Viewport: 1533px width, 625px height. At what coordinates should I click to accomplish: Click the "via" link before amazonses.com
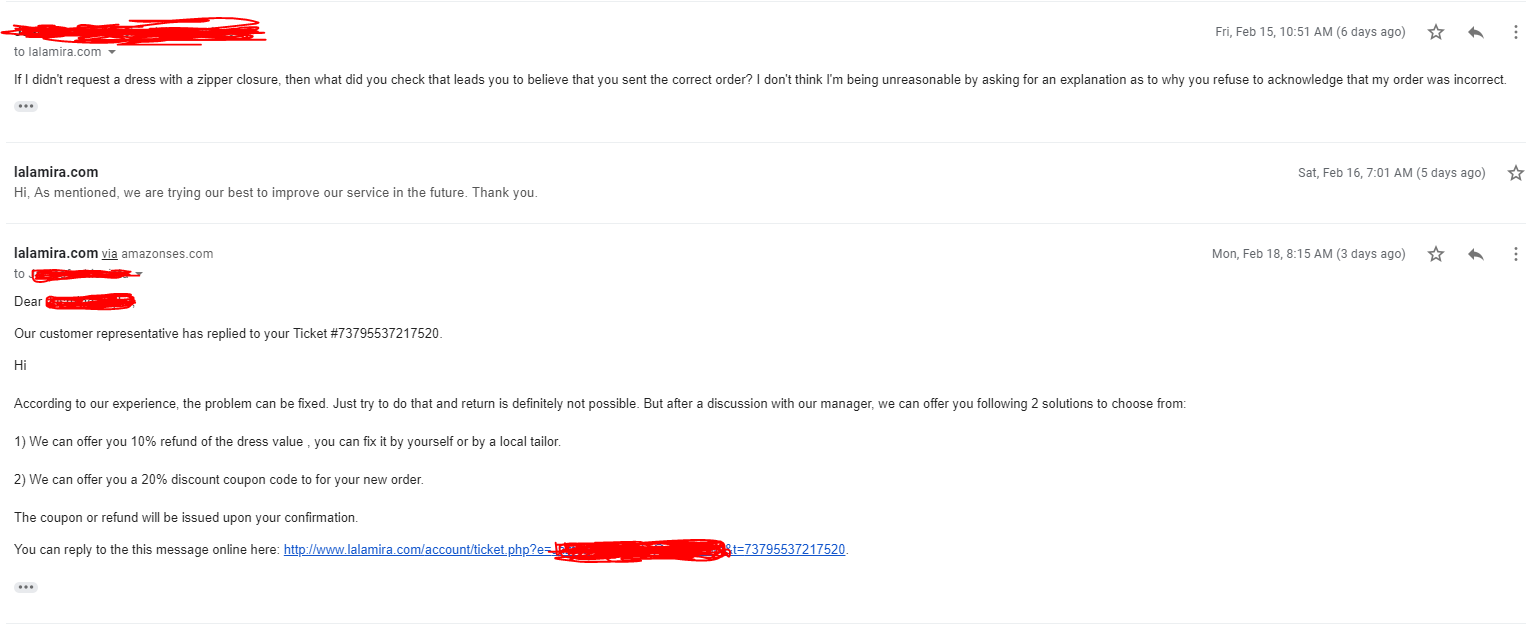(109, 254)
